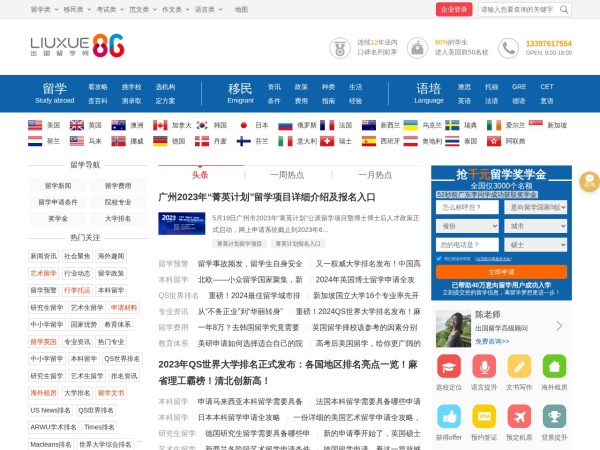Open the 海外租房 house icon
Viewport: 600px width, 450px height.
point(553,367)
